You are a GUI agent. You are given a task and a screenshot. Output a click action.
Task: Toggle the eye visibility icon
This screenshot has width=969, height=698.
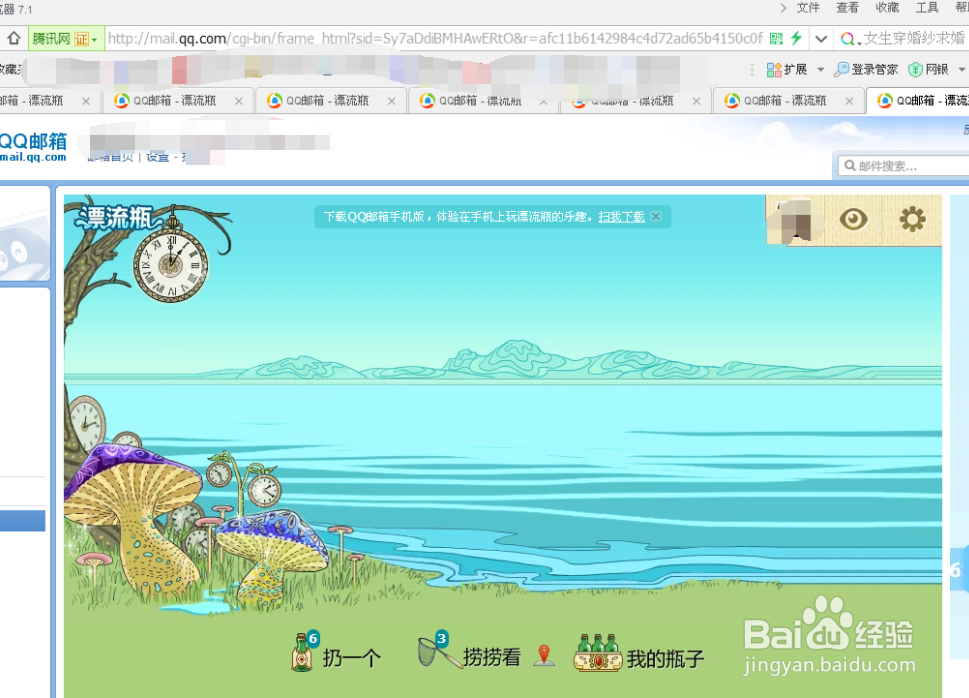click(853, 219)
